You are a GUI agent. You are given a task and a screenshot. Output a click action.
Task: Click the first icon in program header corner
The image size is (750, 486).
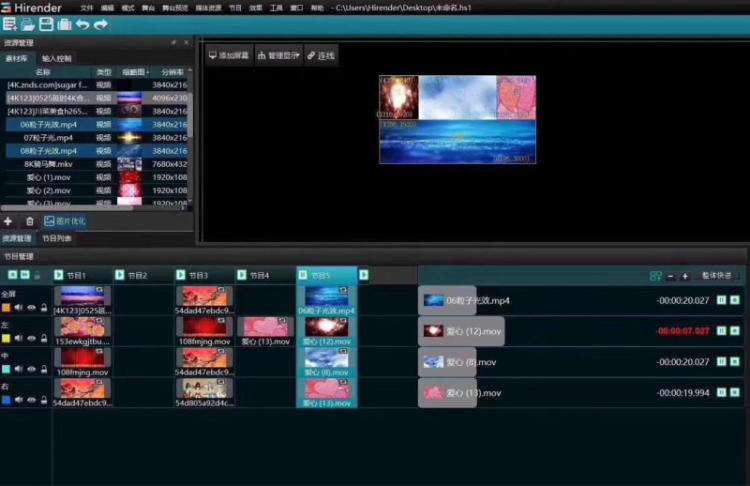[x=12, y=275]
